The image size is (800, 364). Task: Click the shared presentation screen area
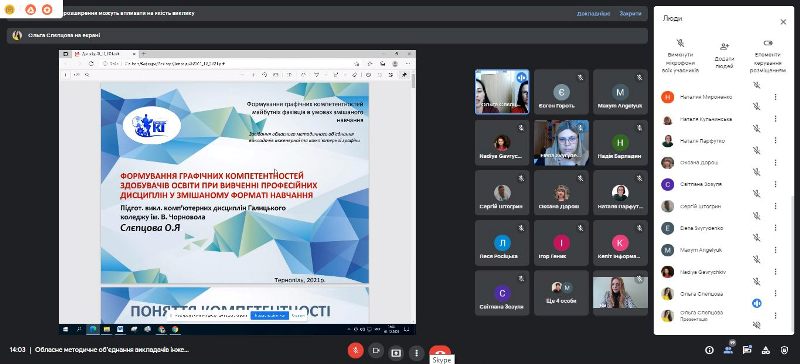[237, 192]
